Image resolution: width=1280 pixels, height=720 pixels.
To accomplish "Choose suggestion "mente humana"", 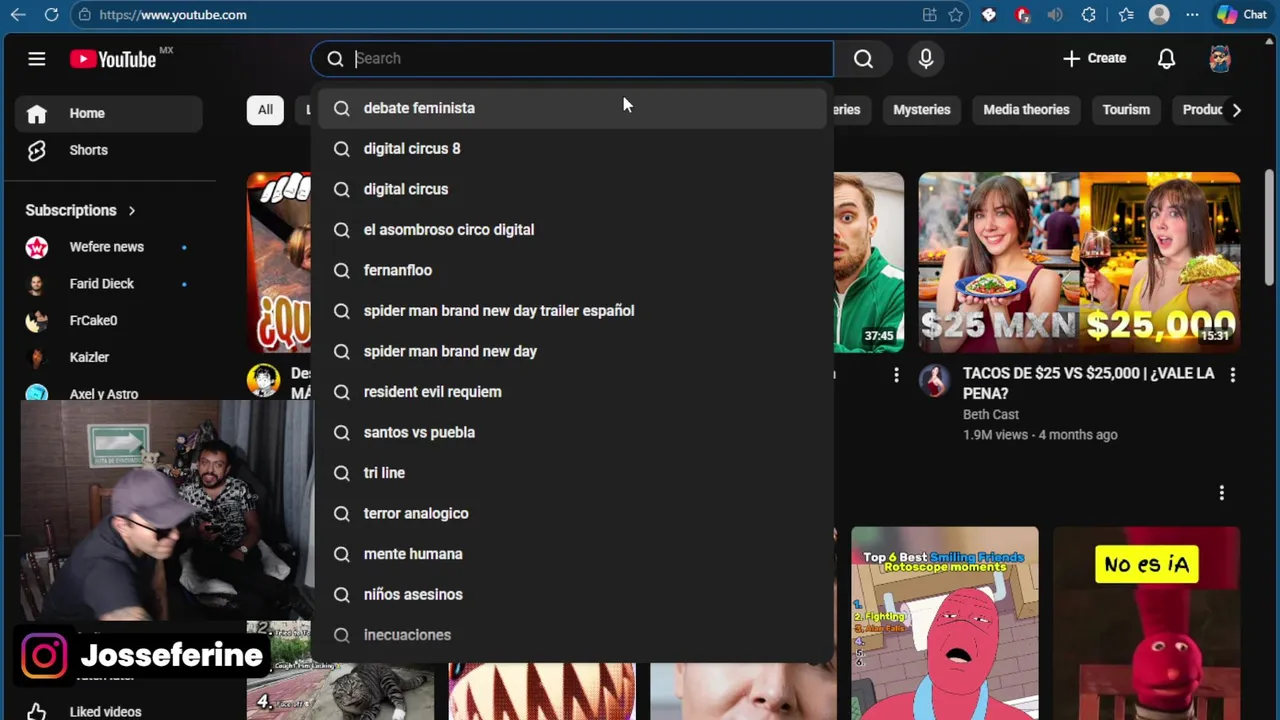I will [572, 554].
